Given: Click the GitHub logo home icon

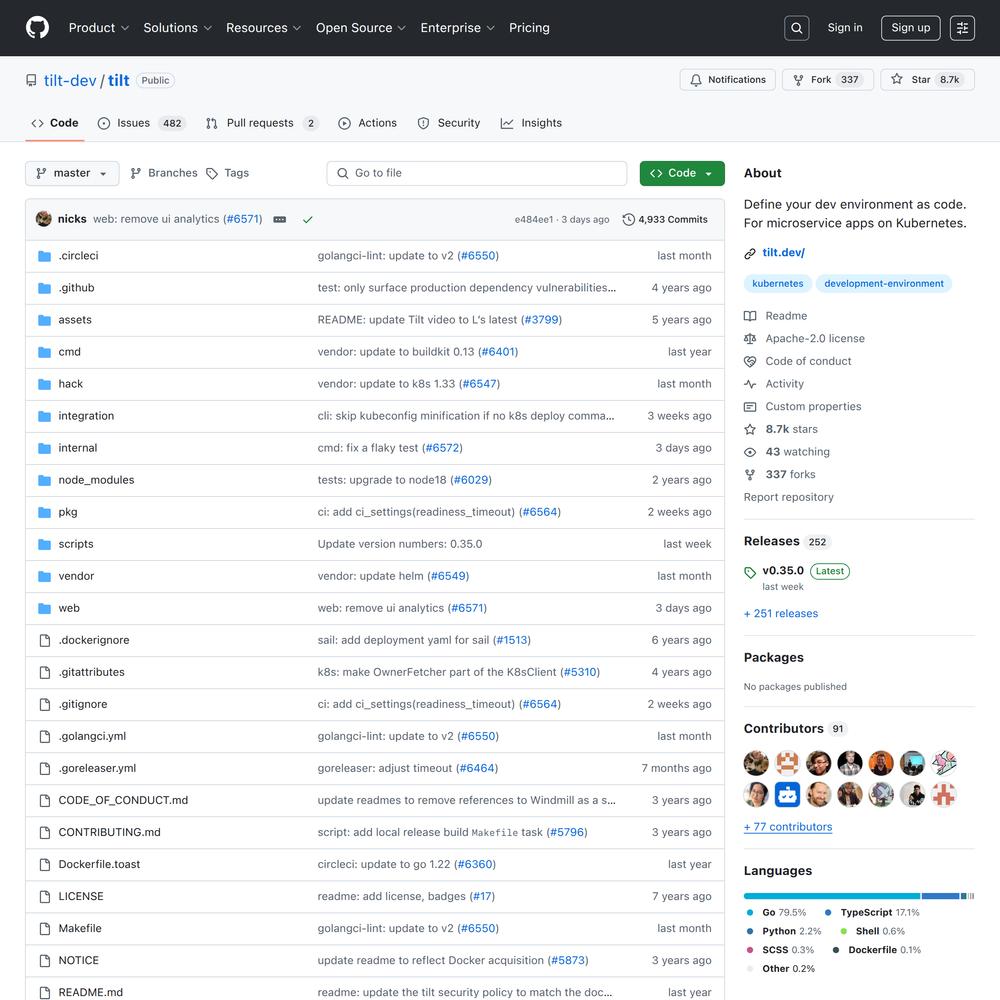Looking at the screenshot, I should click(x=37, y=27).
